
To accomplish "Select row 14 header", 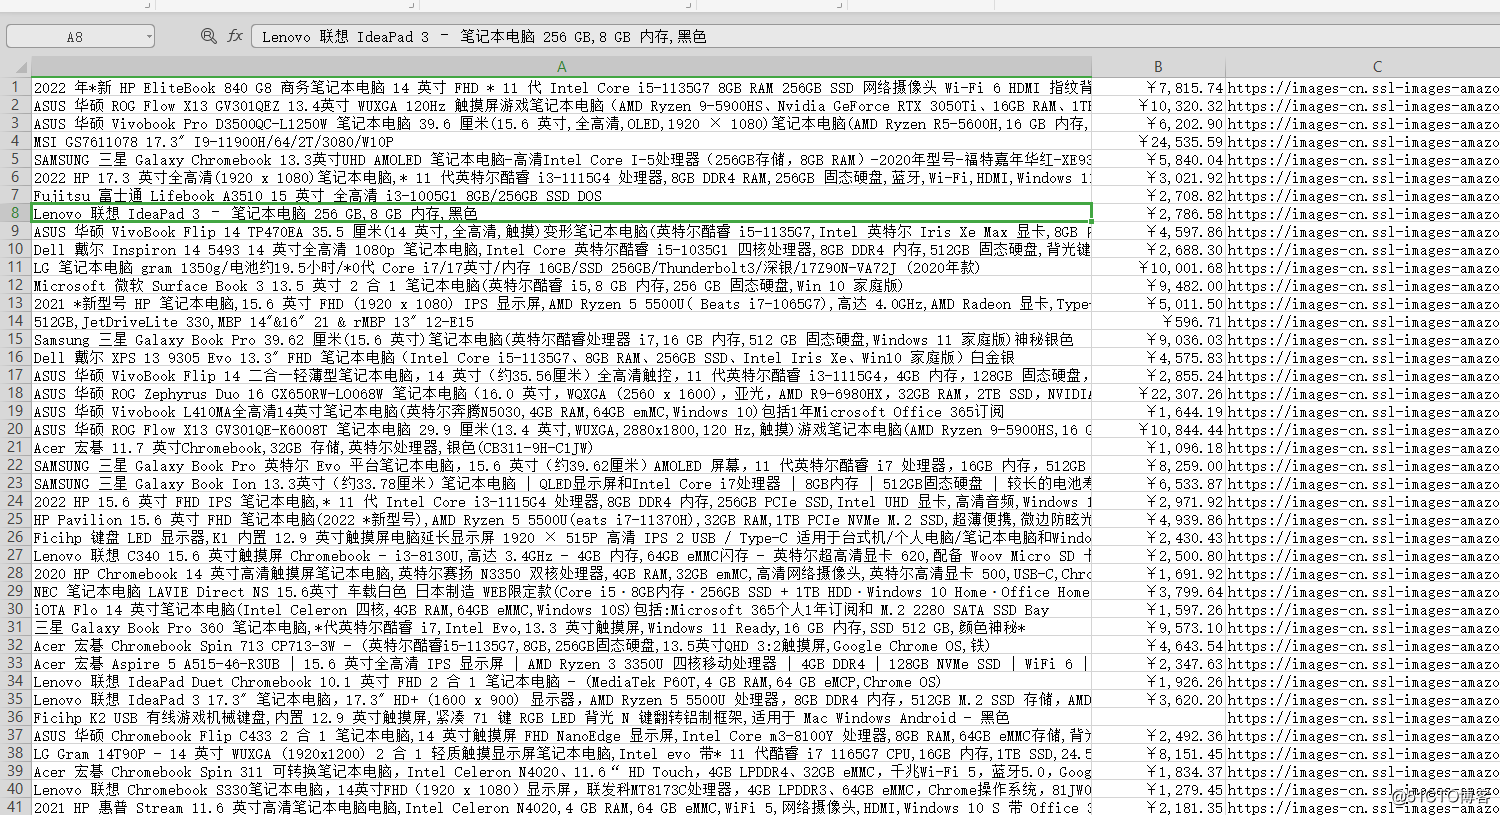I will click(x=15, y=321).
